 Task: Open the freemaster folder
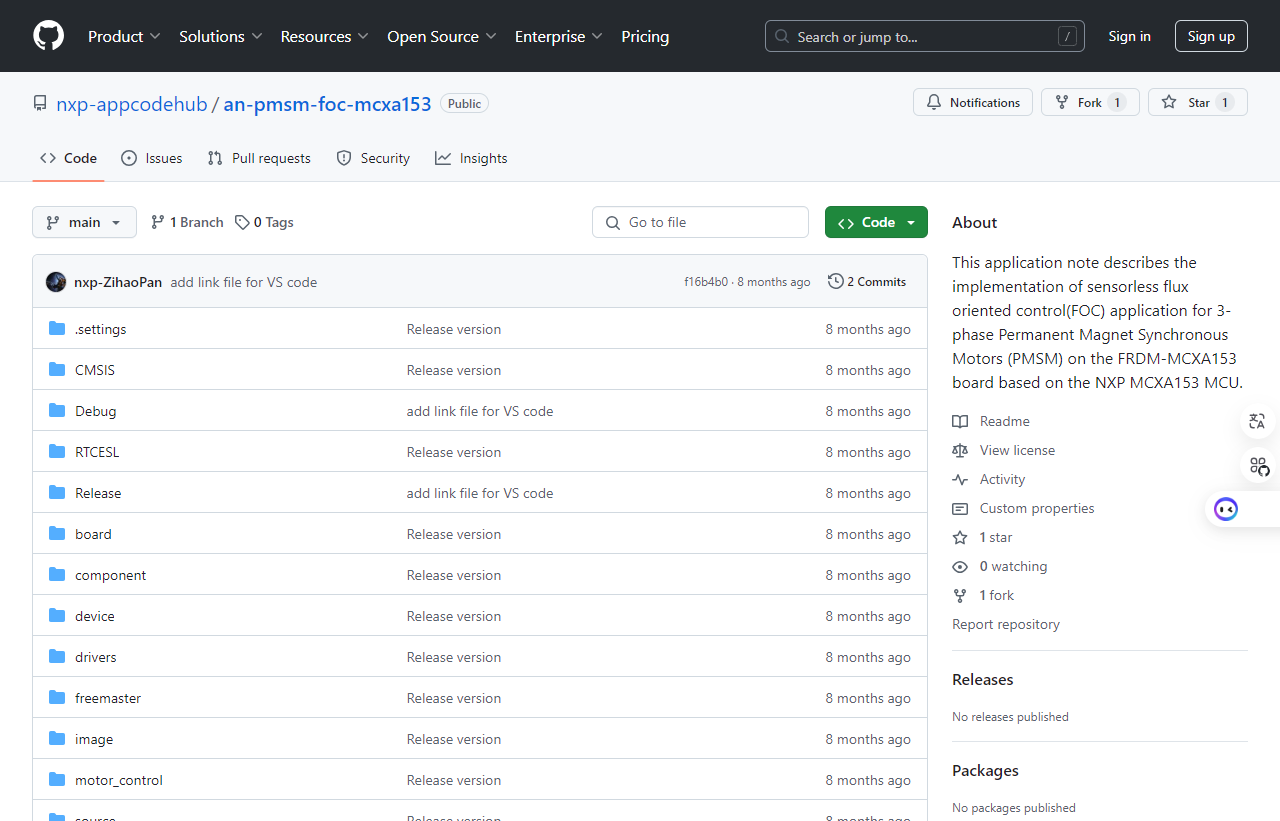pyautogui.click(x=108, y=698)
